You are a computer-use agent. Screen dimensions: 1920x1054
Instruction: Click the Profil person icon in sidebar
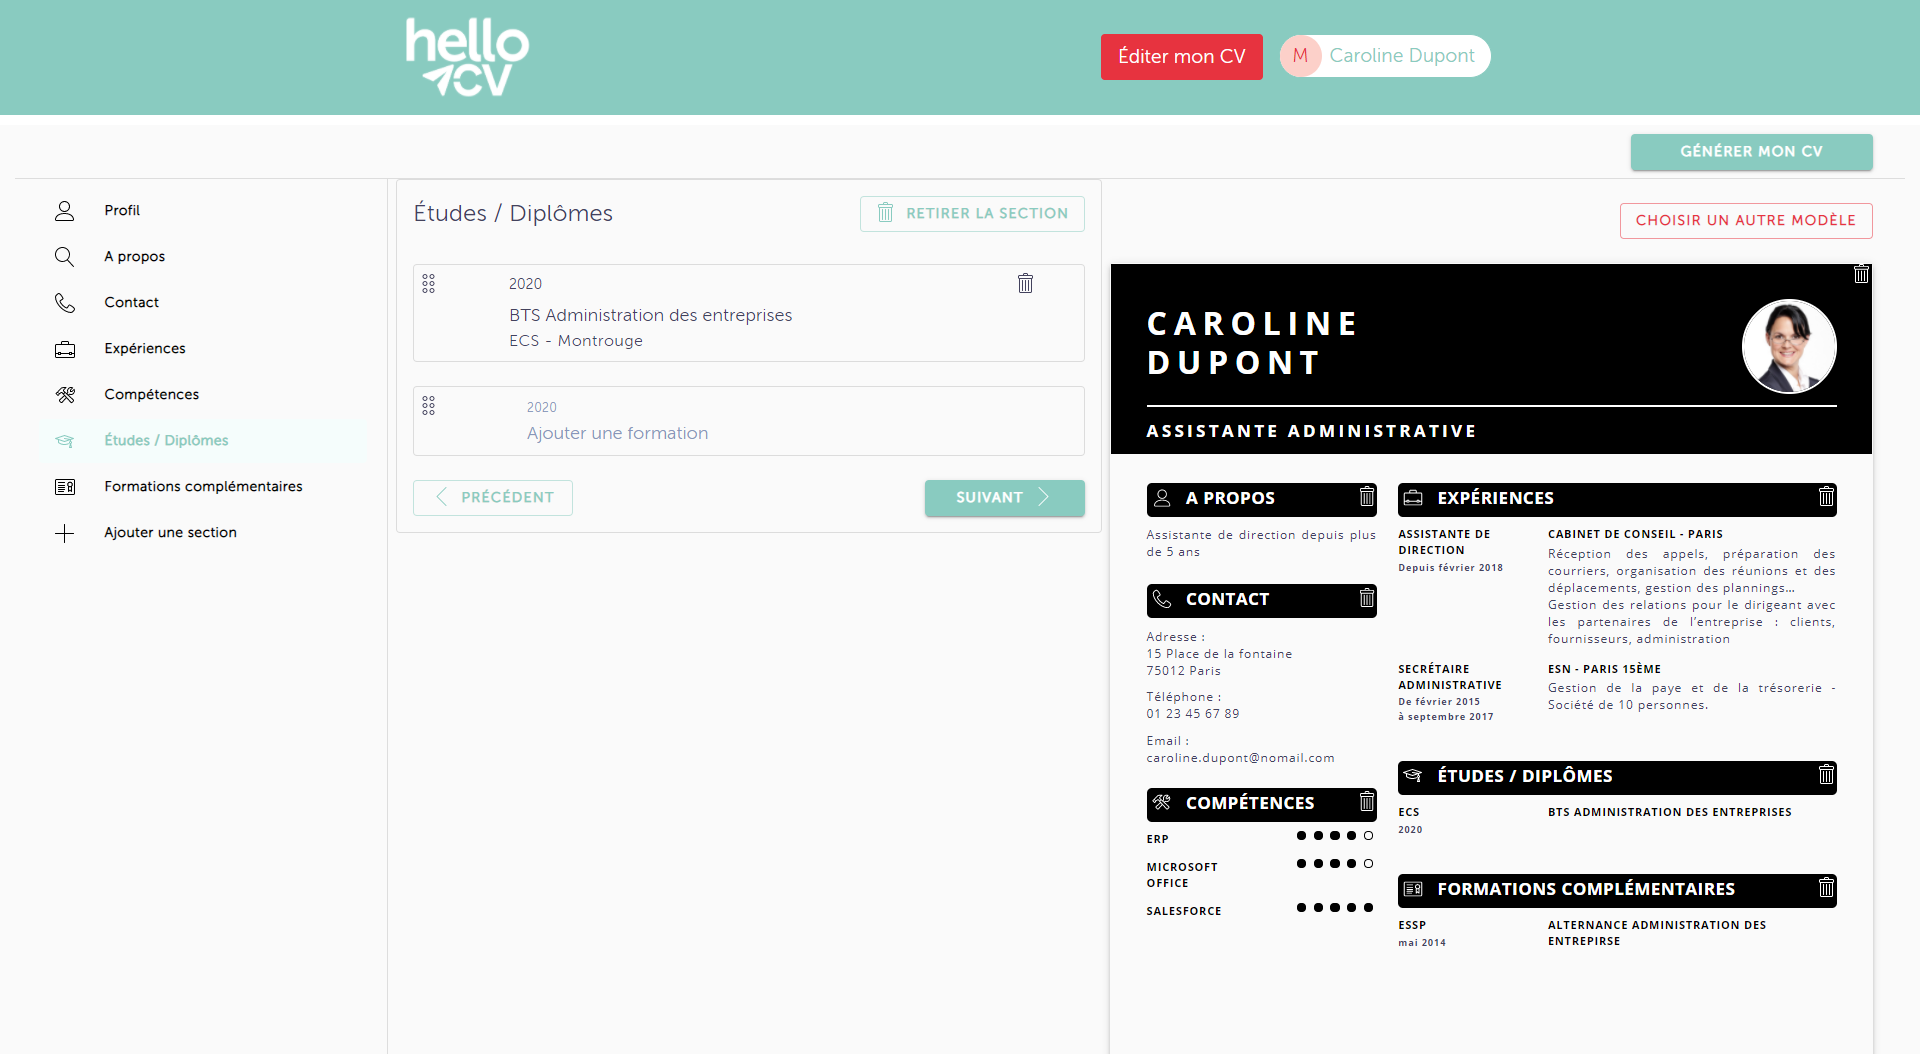pos(65,211)
